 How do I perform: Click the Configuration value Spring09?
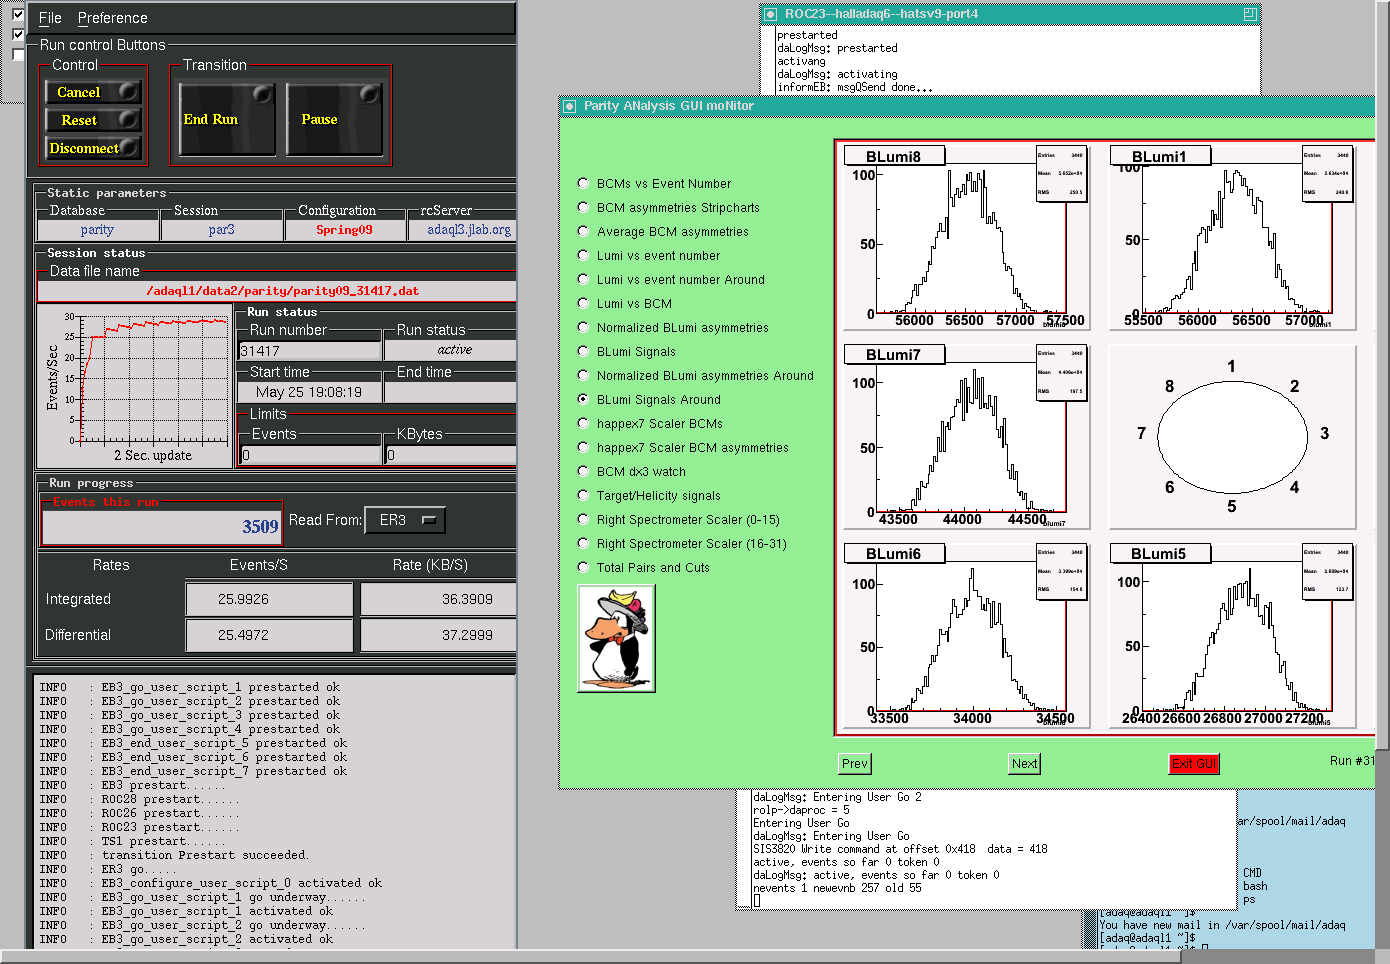pos(345,230)
